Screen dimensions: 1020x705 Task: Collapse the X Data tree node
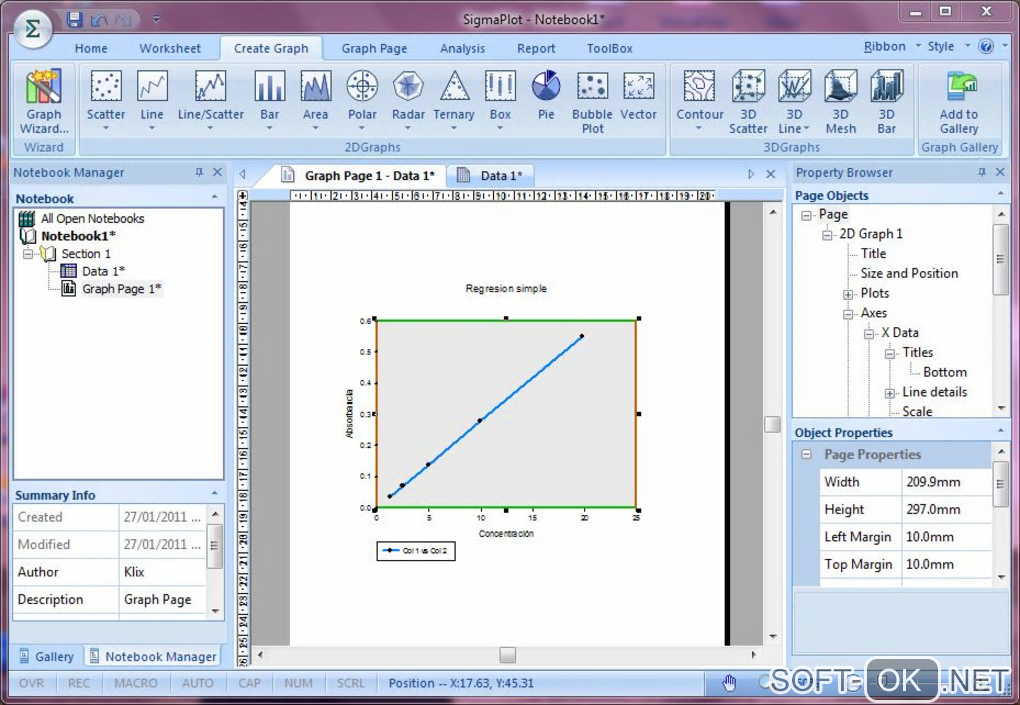point(868,334)
